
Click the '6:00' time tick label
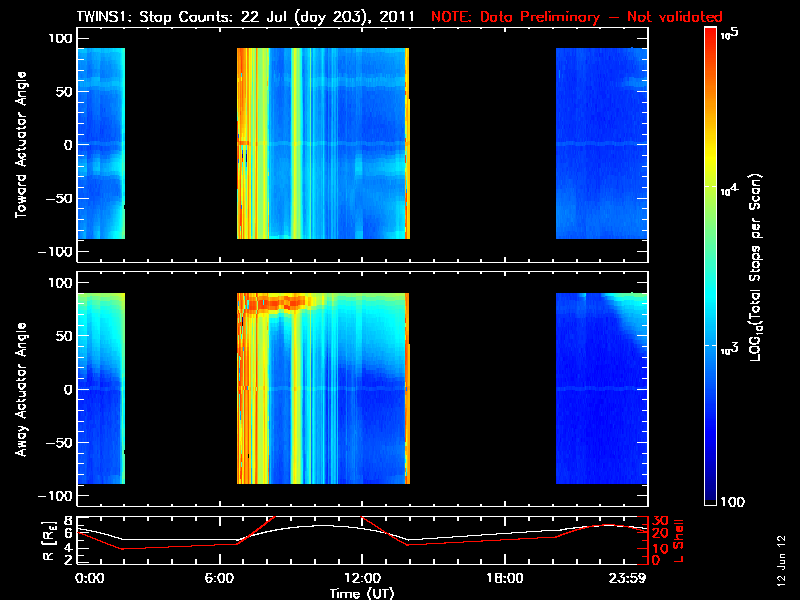[219, 578]
